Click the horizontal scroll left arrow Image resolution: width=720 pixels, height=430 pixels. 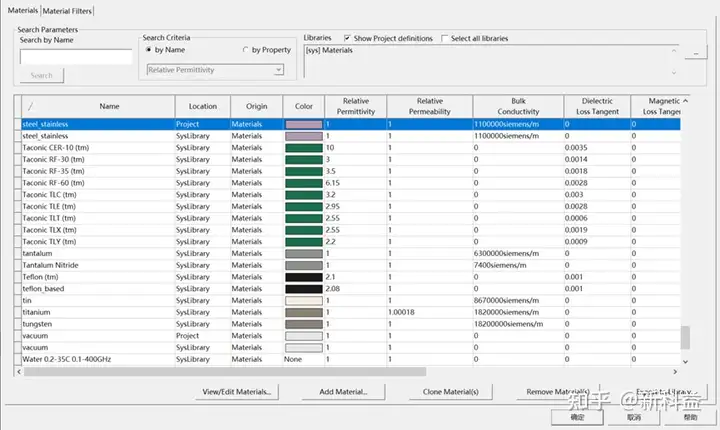point(19,372)
